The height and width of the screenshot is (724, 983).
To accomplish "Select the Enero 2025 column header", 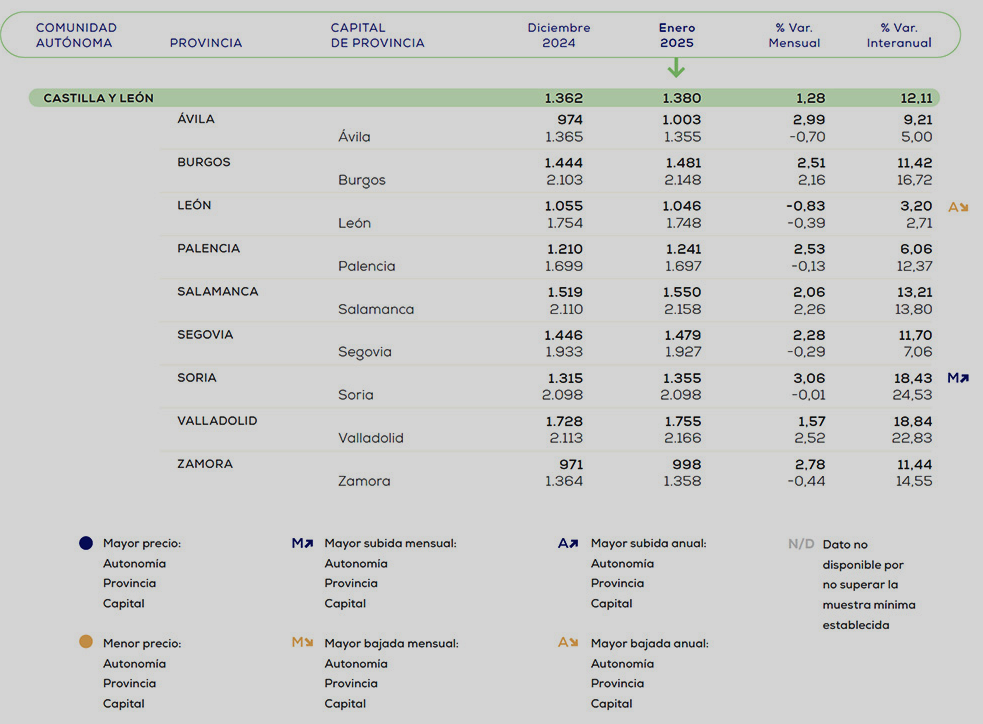I will [677, 35].
